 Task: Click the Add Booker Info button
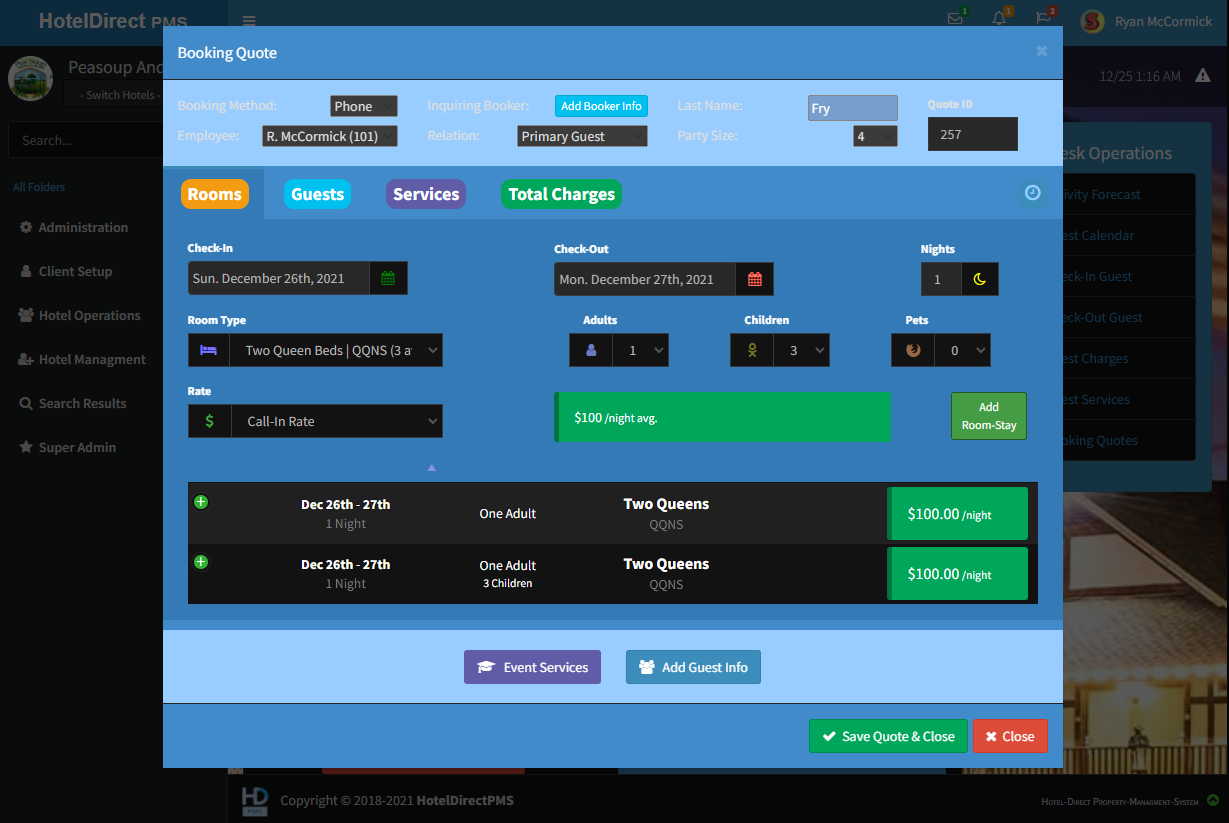pos(601,106)
